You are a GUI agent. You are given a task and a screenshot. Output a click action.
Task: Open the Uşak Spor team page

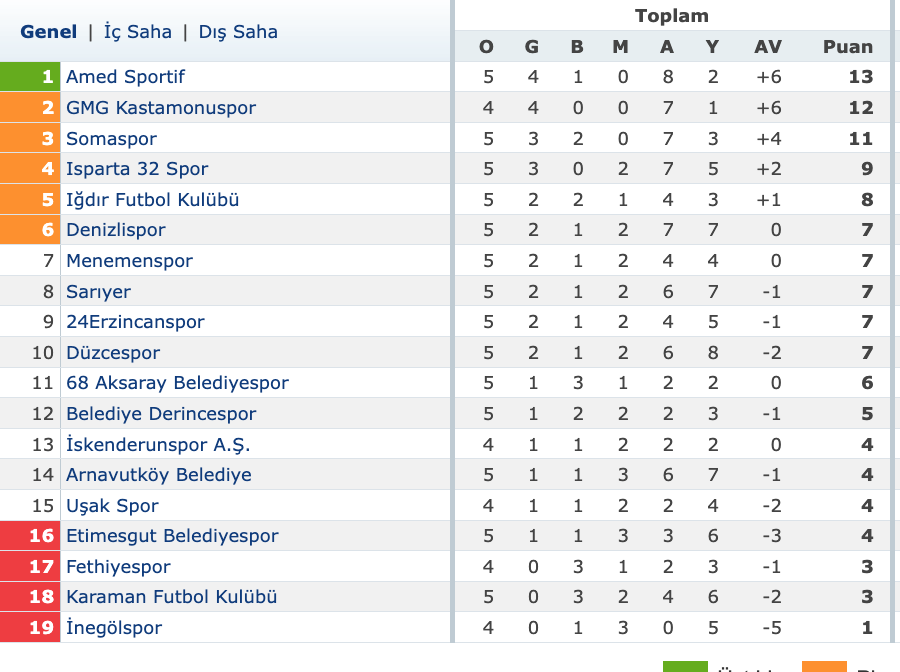click(x=112, y=506)
